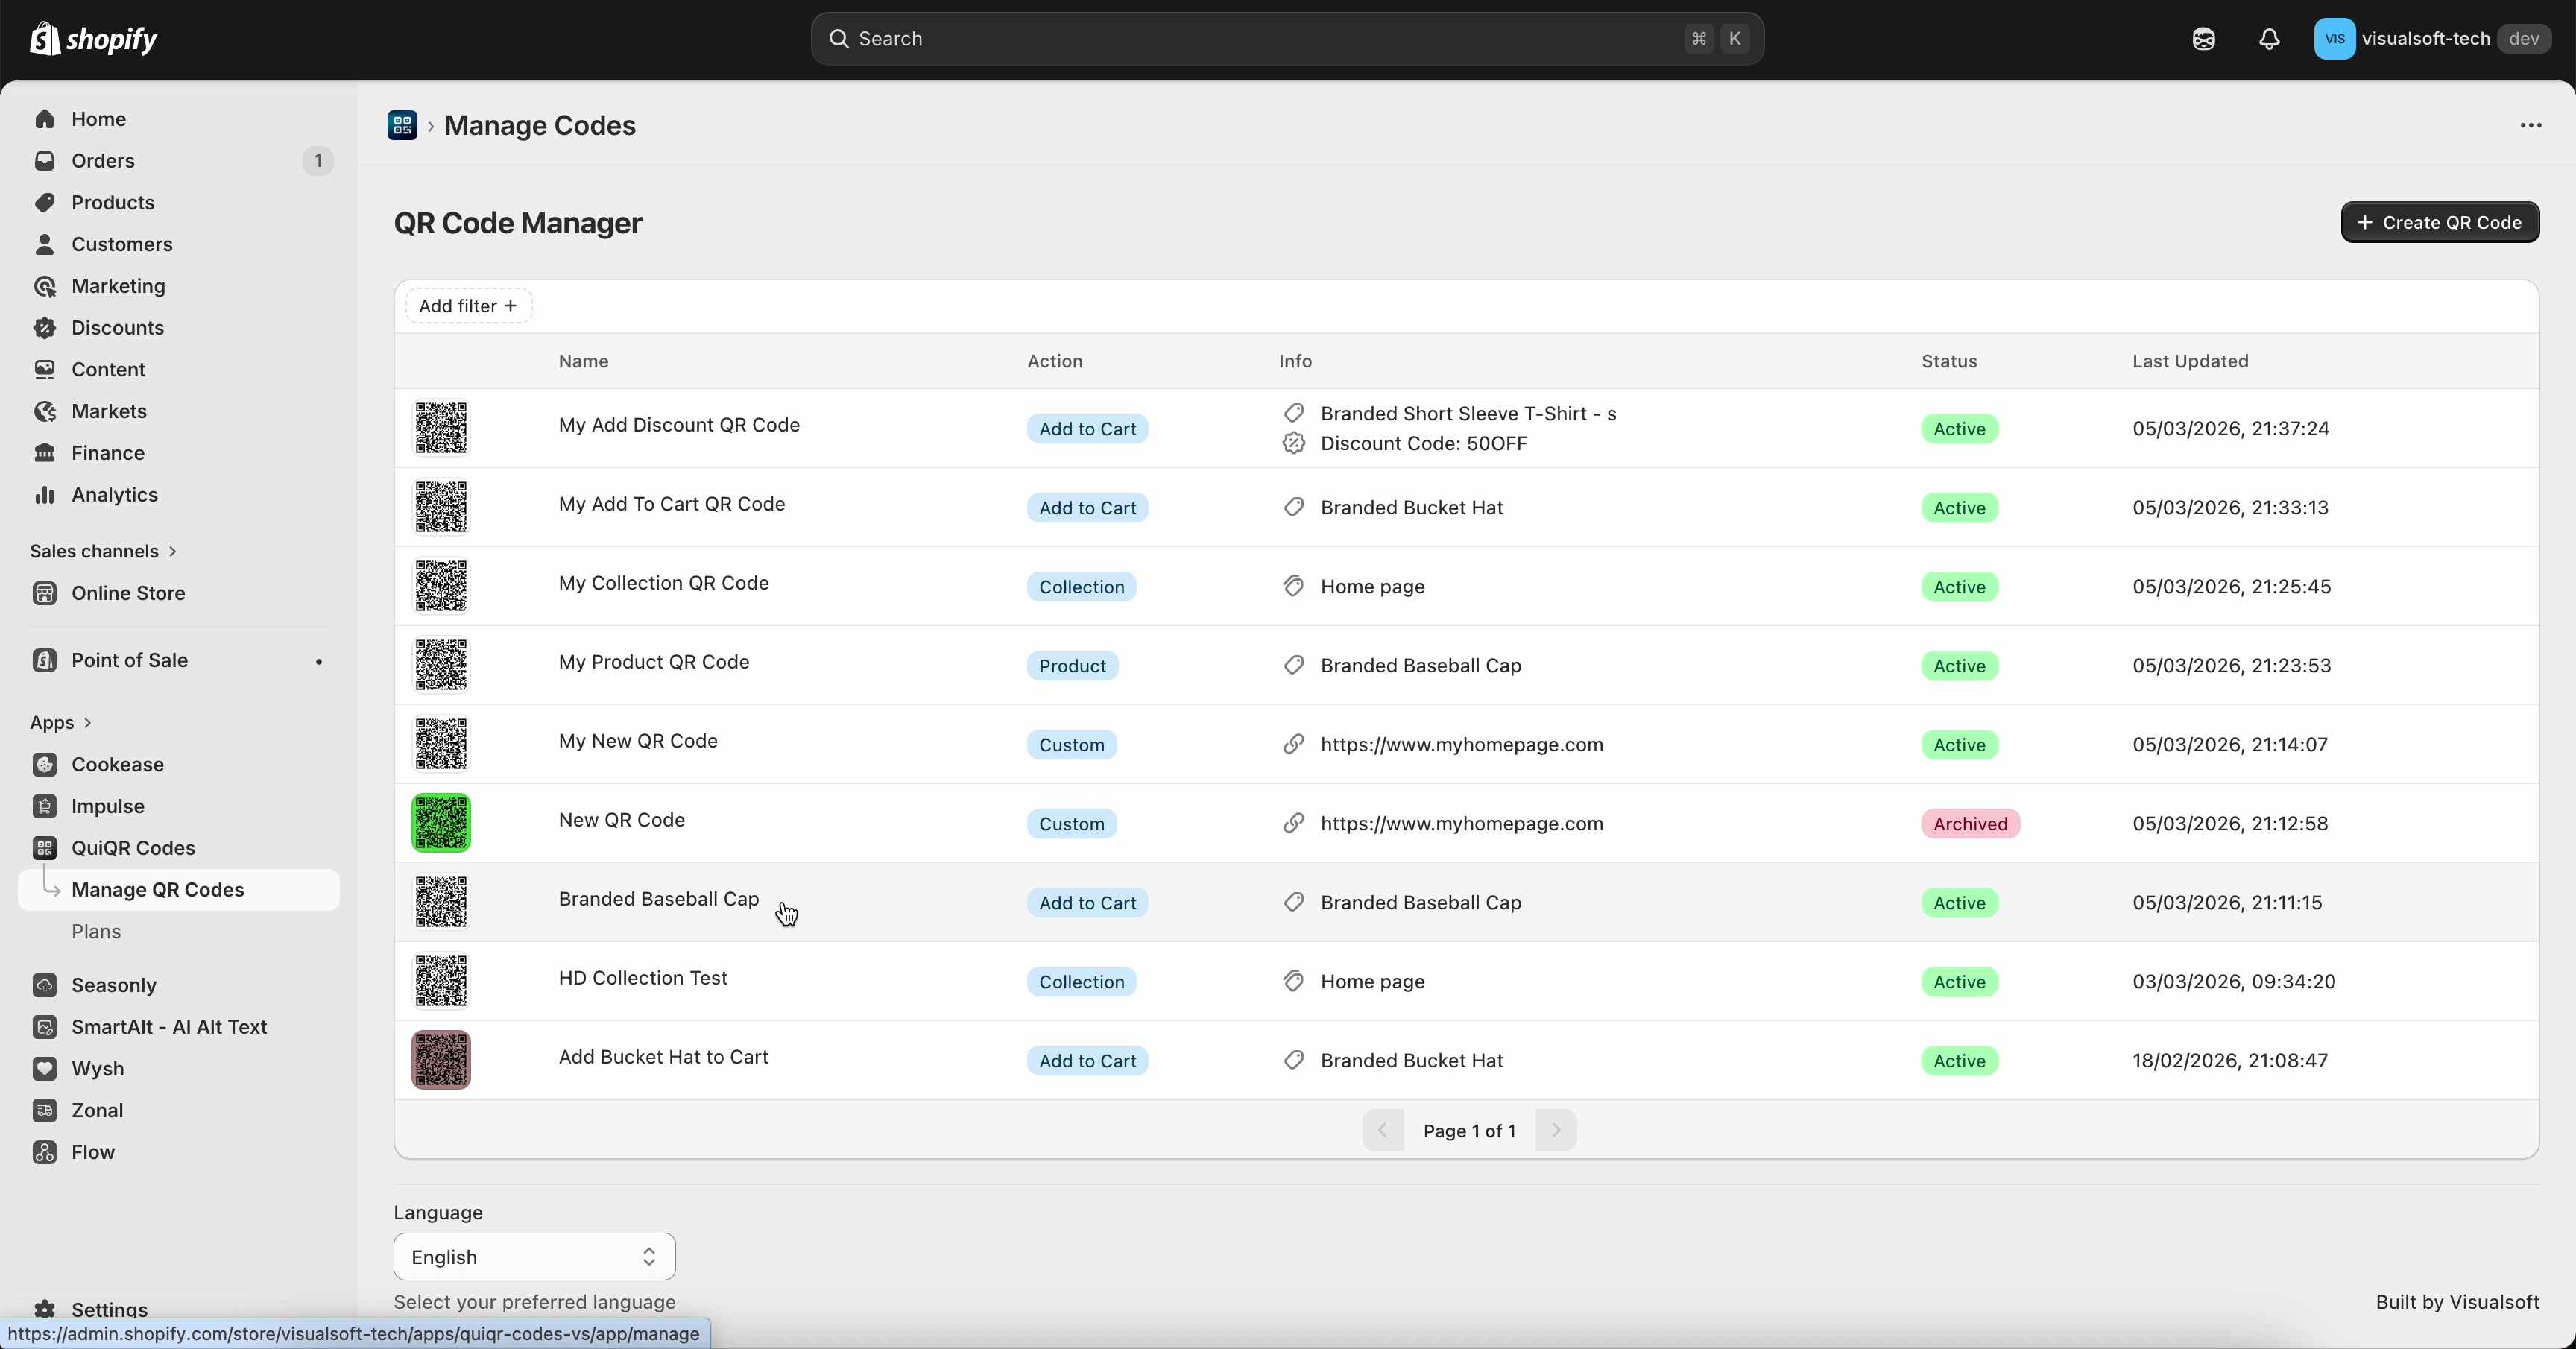The image size is (2576, 1349).
Task: Click the Flow app icon
Action: [x=45, y=1152]
